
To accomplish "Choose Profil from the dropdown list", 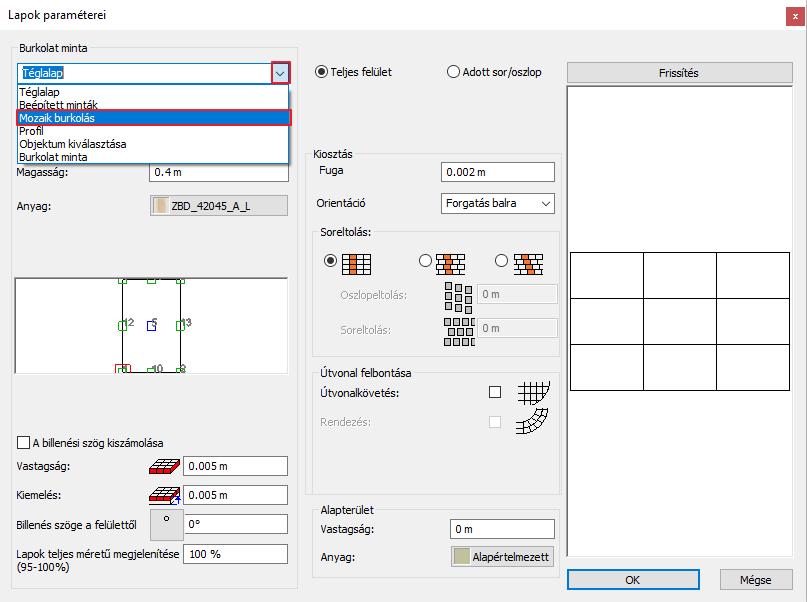I will pos(152,131).
